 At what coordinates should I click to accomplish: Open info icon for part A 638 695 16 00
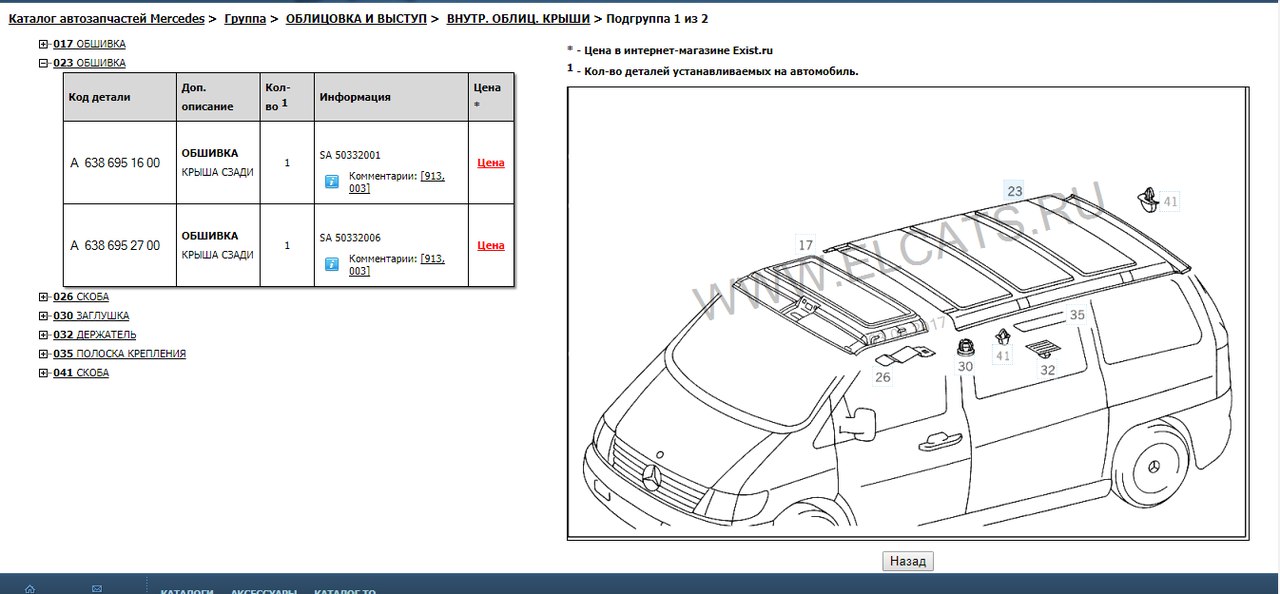point(332,182)
